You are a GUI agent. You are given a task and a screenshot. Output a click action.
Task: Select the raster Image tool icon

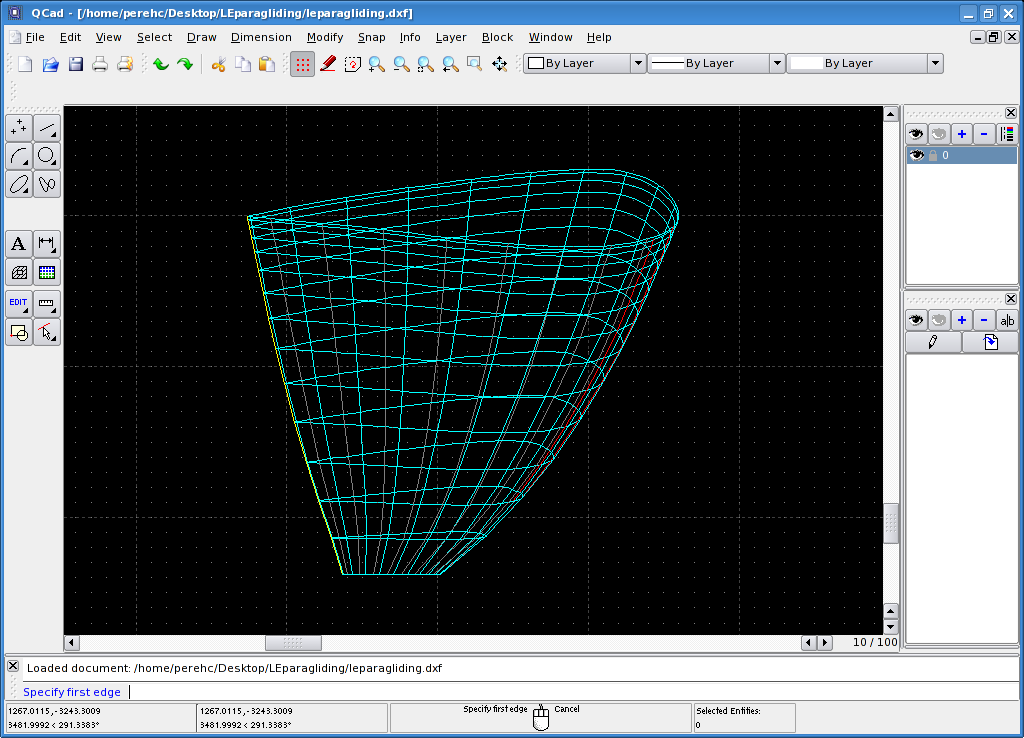click(47, 272)
